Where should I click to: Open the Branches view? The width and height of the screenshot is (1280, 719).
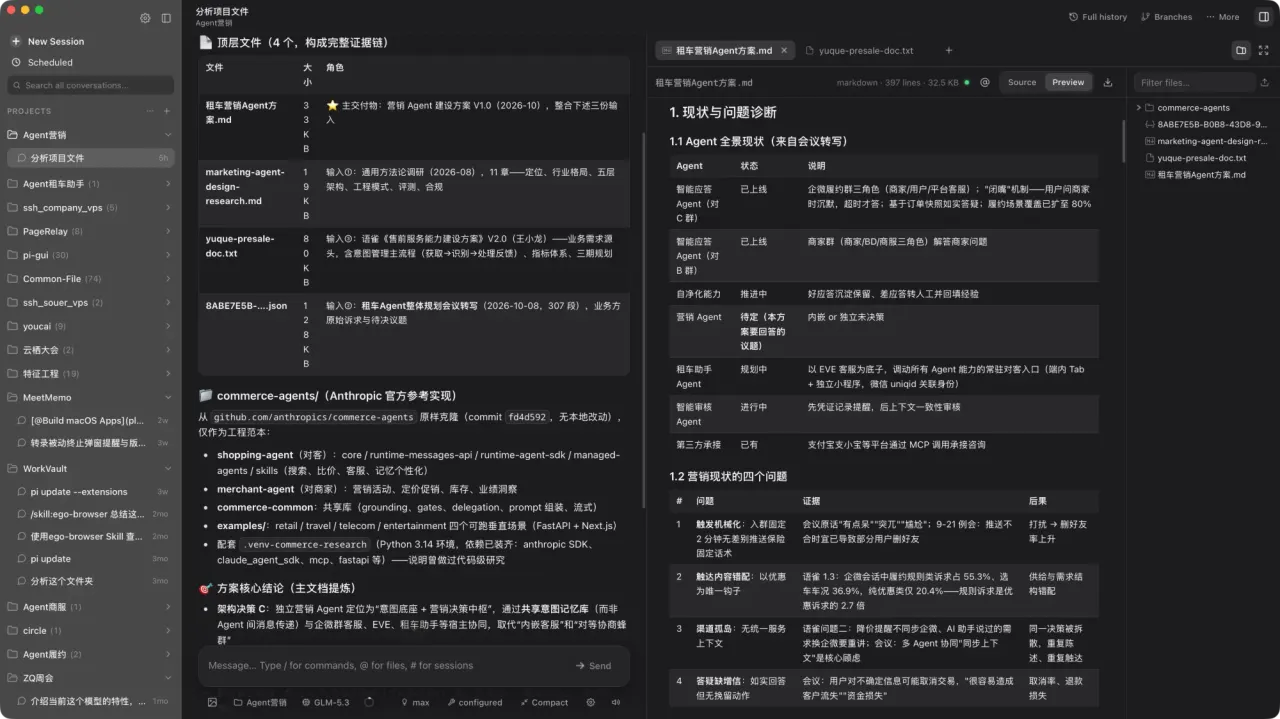point(1166,17)
